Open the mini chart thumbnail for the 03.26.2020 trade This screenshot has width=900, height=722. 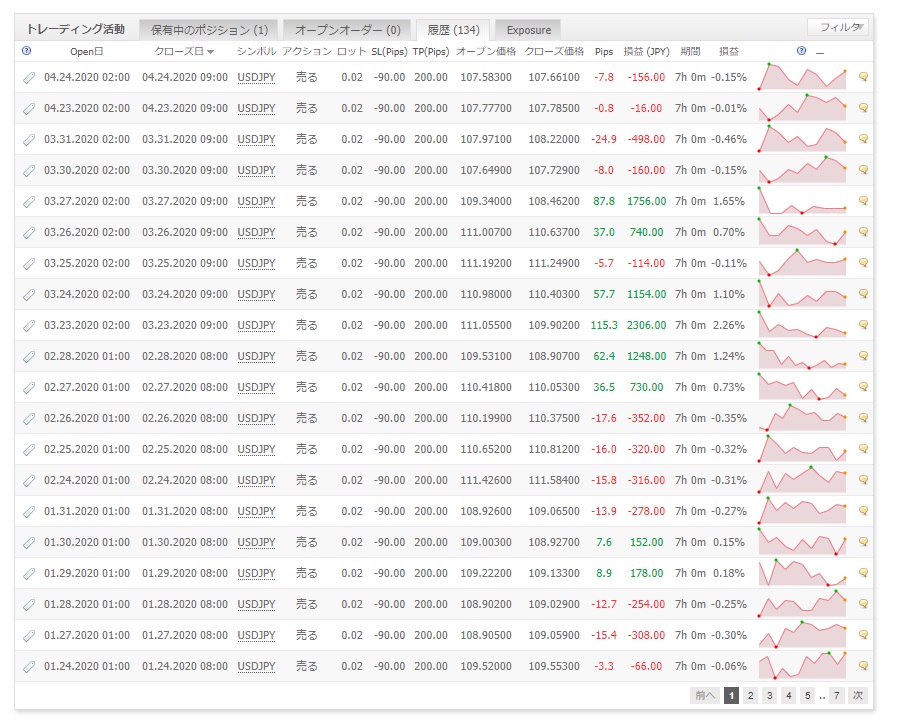click(802, 232)
